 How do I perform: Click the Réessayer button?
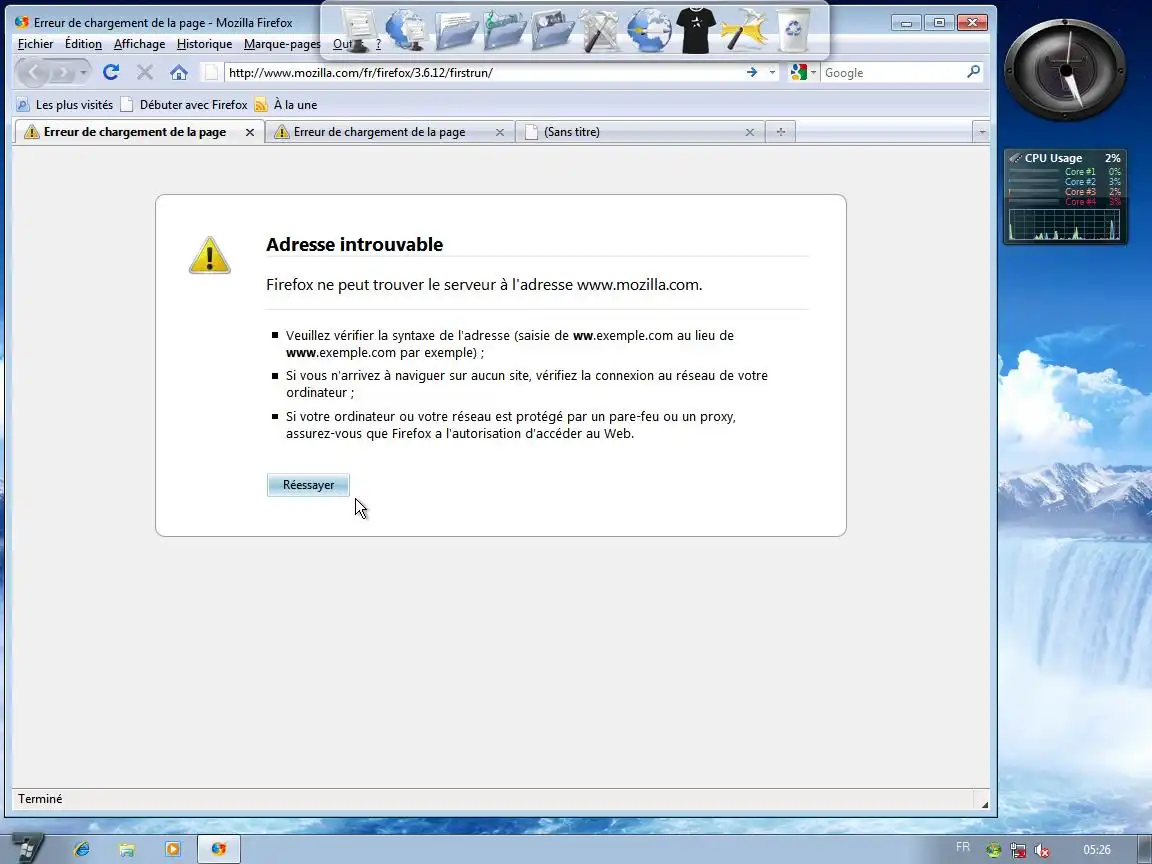click(x=308, y=485)
